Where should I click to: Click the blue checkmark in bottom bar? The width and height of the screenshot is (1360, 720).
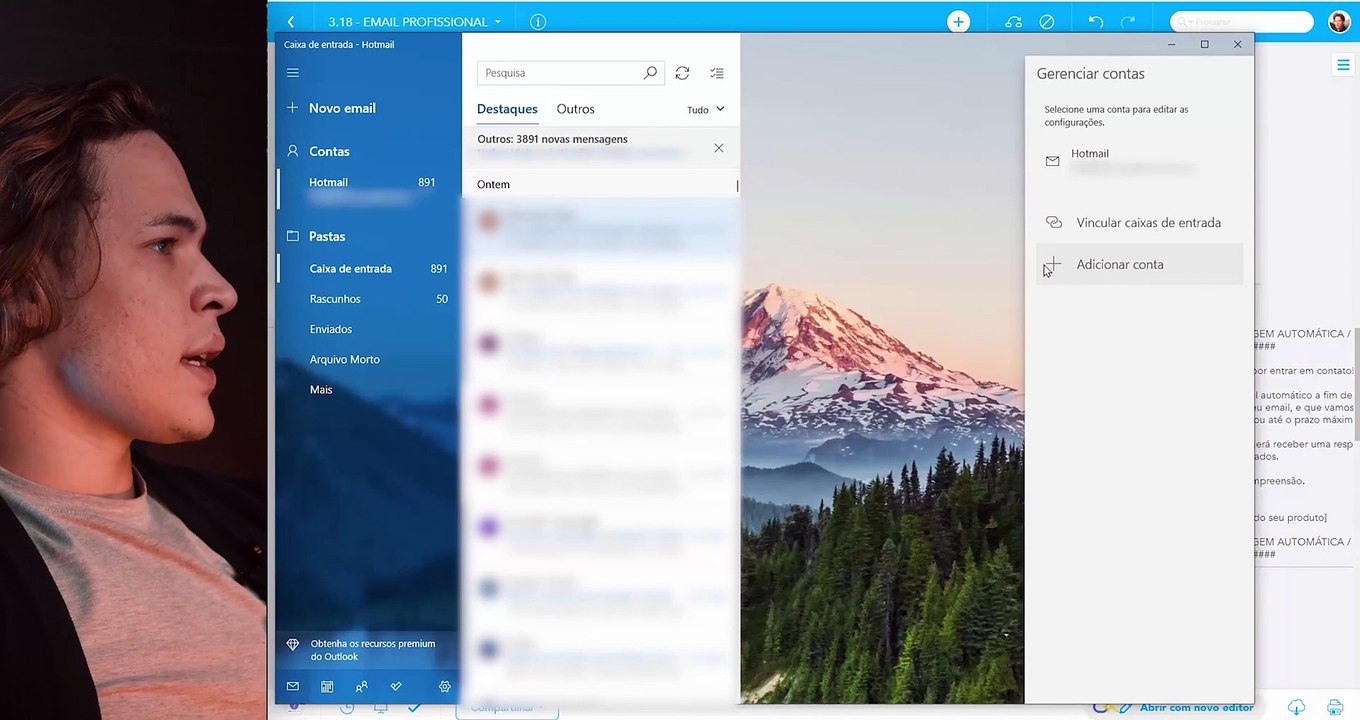[x=414, y=708]
